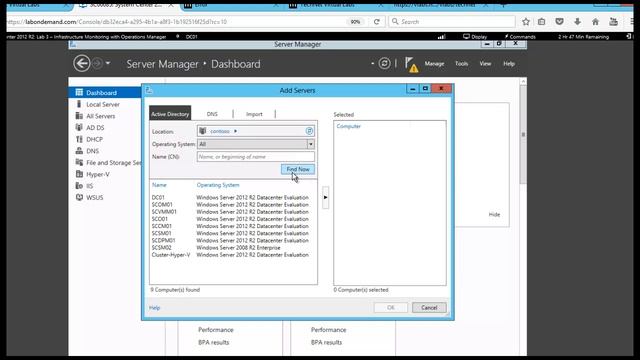Click the Server Manager back arrow
The height and width of the screenshot is (360, 640).
pos(82,64)
